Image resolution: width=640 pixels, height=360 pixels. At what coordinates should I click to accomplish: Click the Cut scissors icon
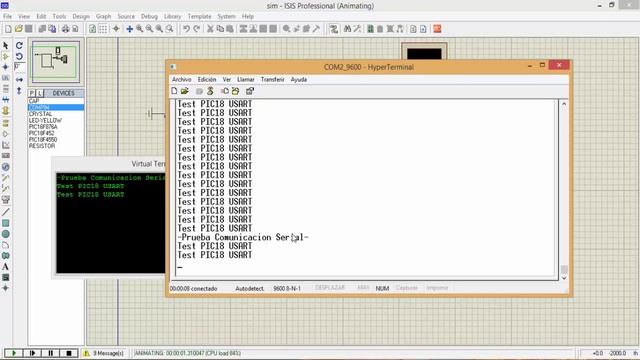(x=210, y=29)
